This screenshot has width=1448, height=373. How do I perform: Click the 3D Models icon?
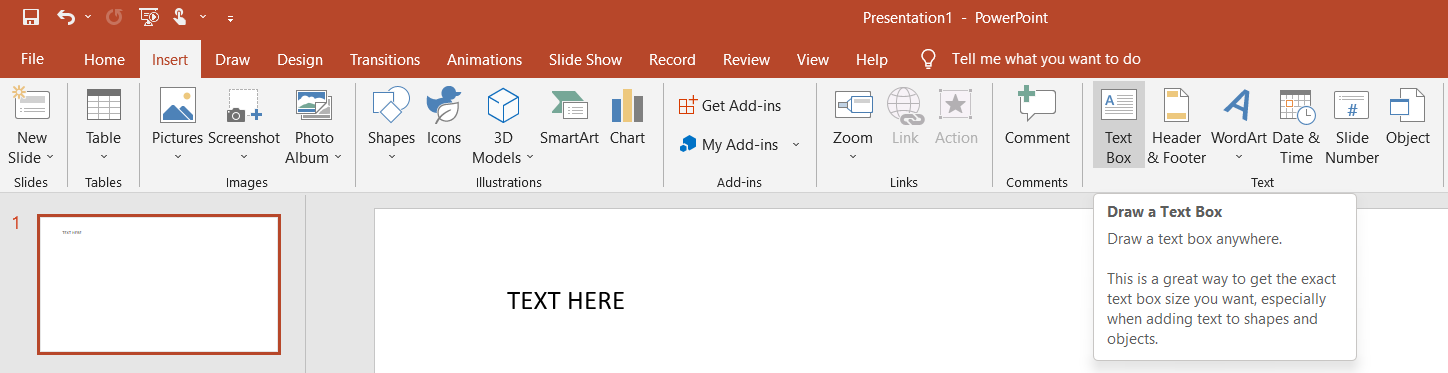(x=503, y=105)
